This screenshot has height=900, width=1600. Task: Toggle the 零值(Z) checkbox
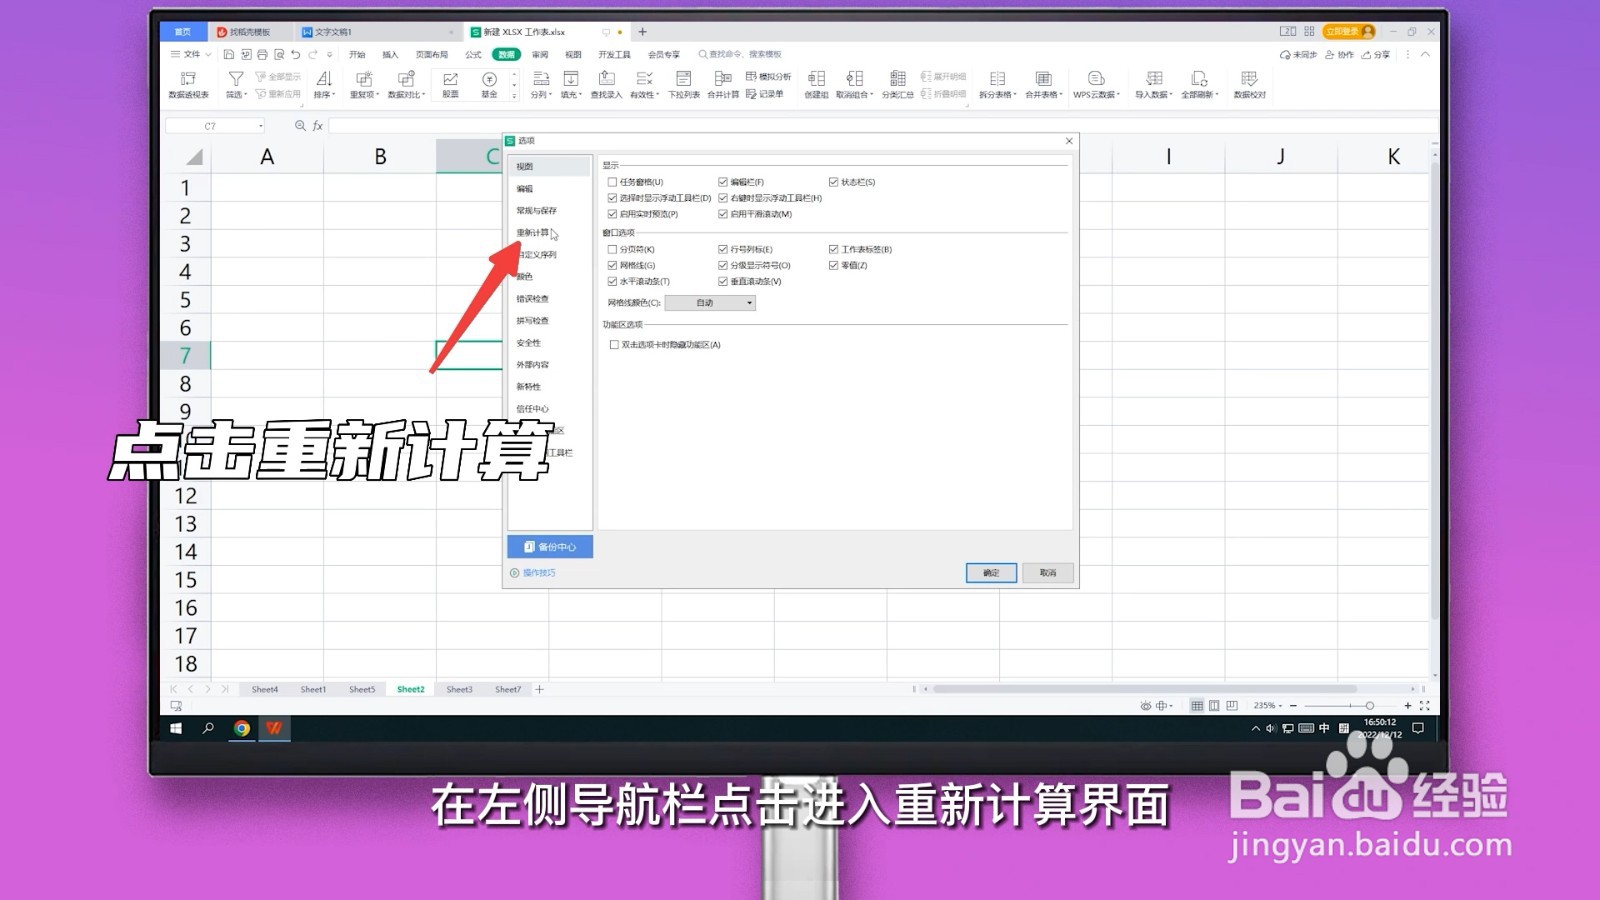[833, 265]
